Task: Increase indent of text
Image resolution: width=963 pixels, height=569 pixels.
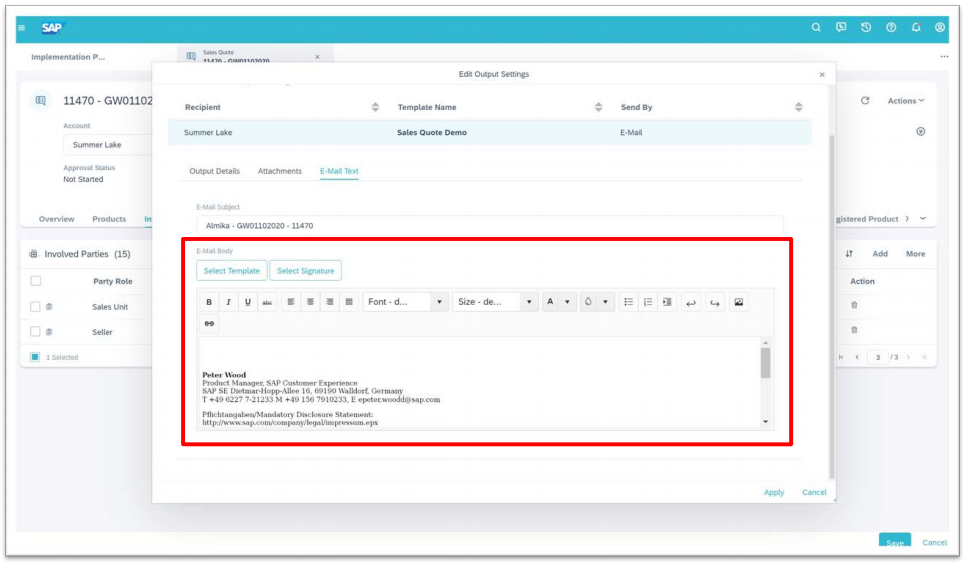Action: (x=667, y=302)
